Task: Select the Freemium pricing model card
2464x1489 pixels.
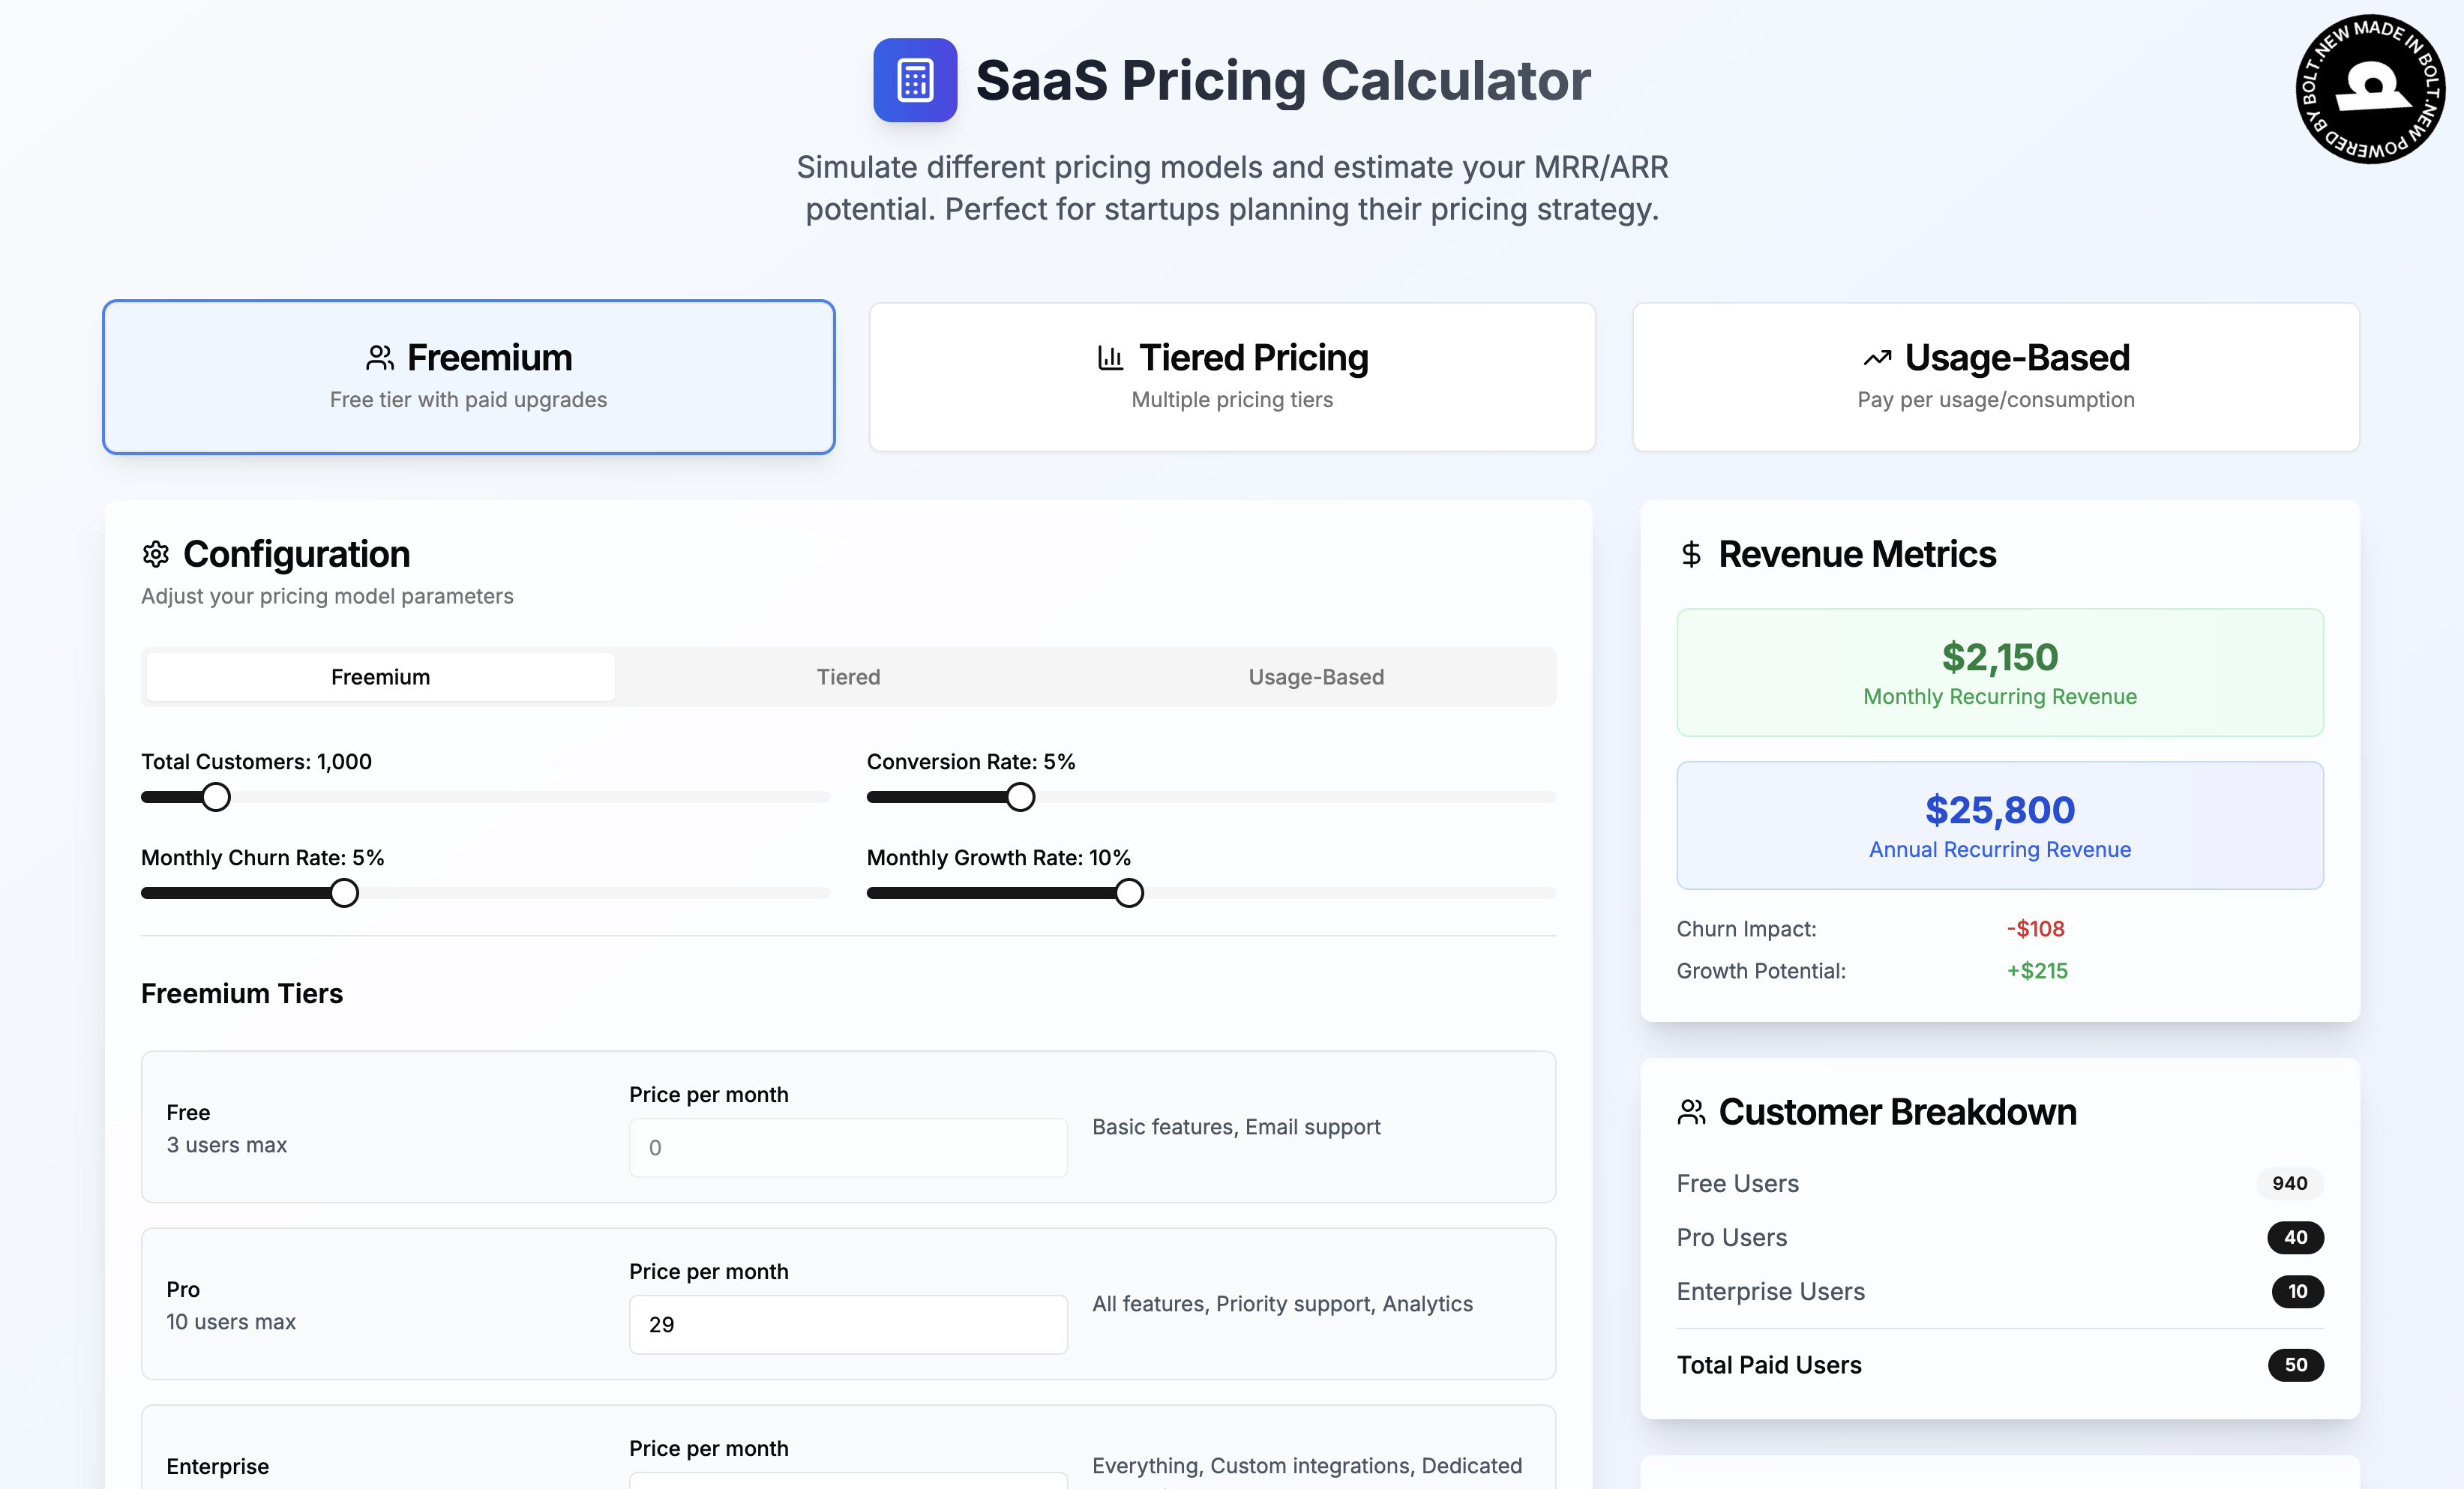Action: click(x=468, y=377)
